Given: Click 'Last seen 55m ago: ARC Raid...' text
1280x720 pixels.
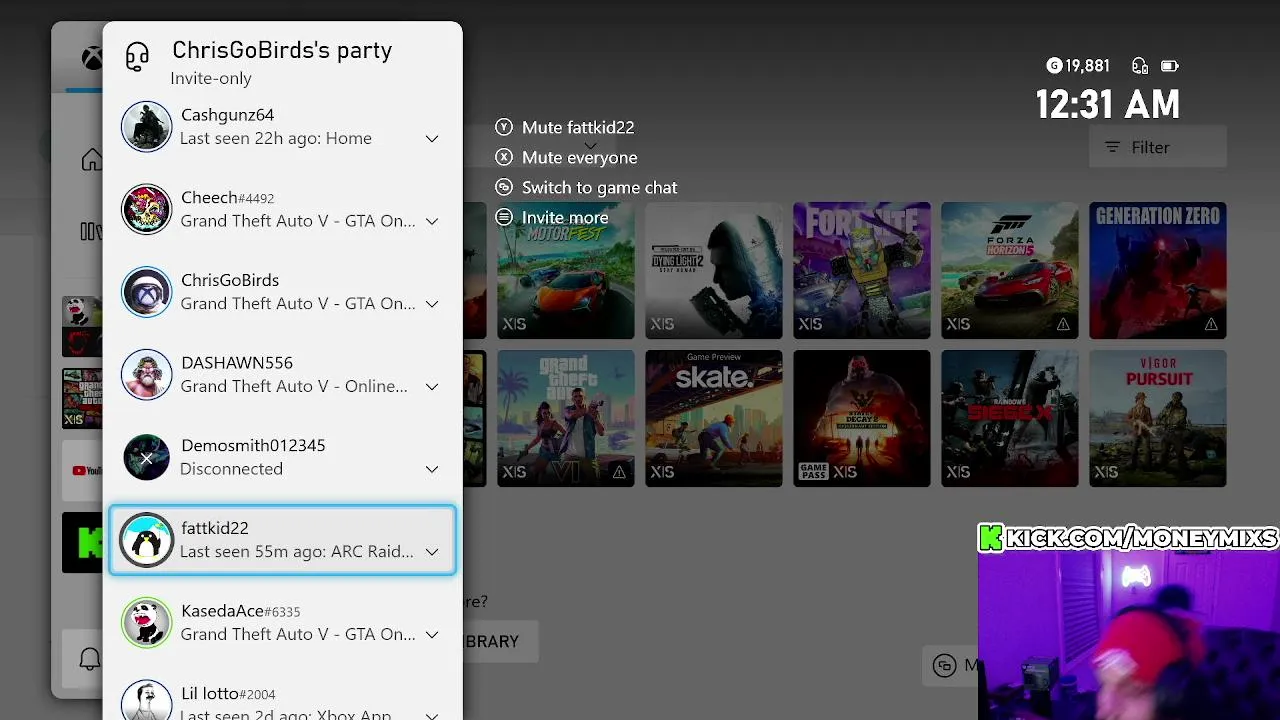Looking at the screenshot, I should click(297, 552).
